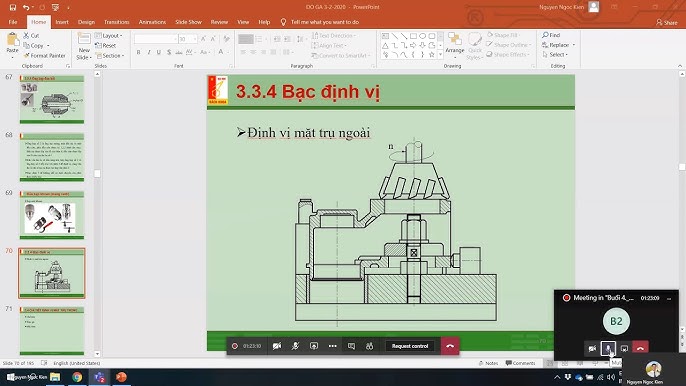The width and height of the screenshot is (686, 386).
Task: Toggle the Notes pane
Action: tap(489, 363)
